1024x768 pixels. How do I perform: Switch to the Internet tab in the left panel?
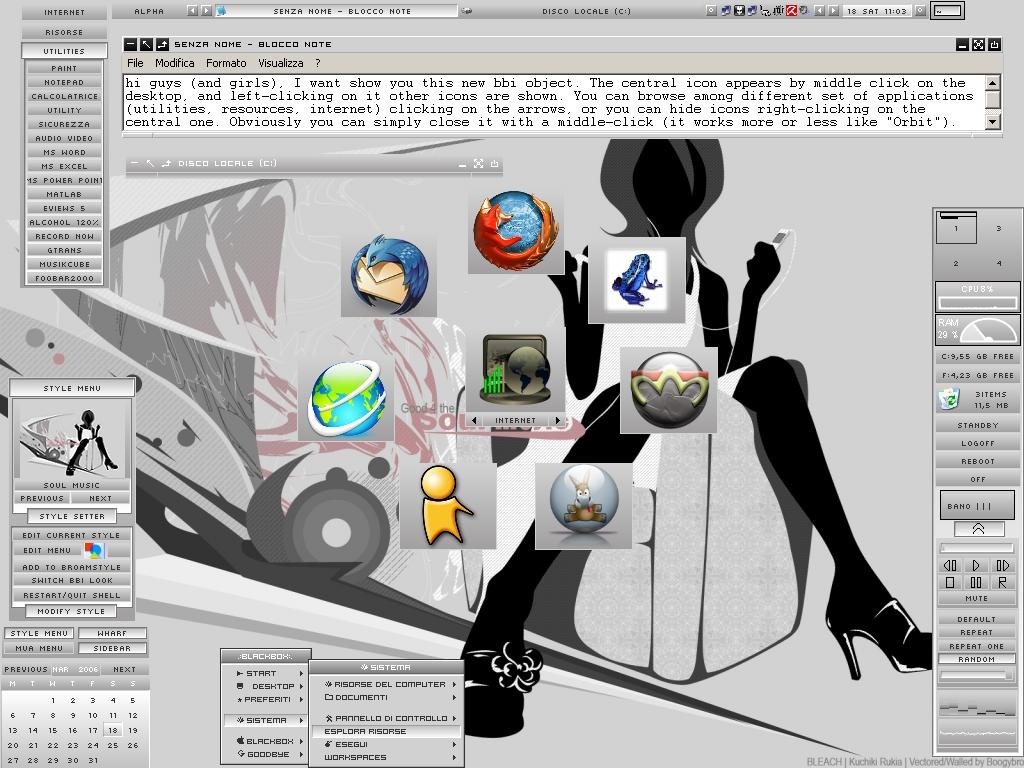64,12
